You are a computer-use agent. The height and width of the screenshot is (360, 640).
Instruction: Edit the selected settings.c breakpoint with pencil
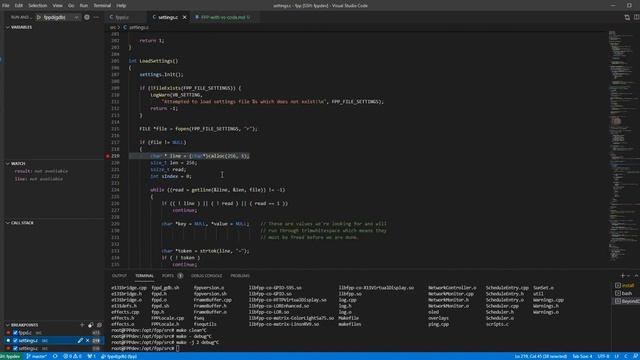(80, 340)
